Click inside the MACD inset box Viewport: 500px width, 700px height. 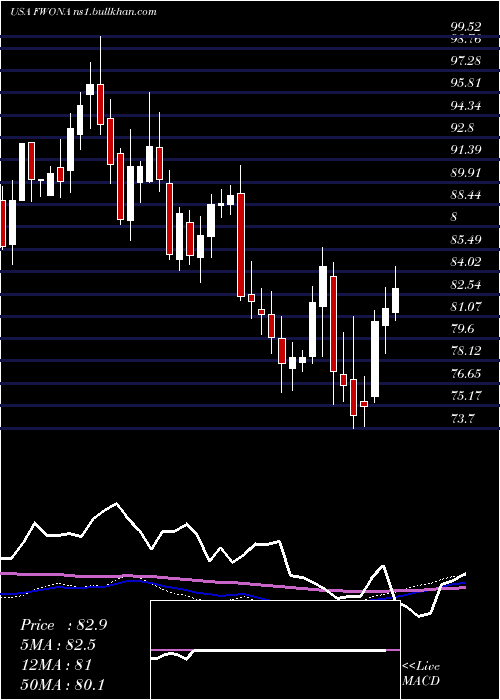tap(275, 650)
